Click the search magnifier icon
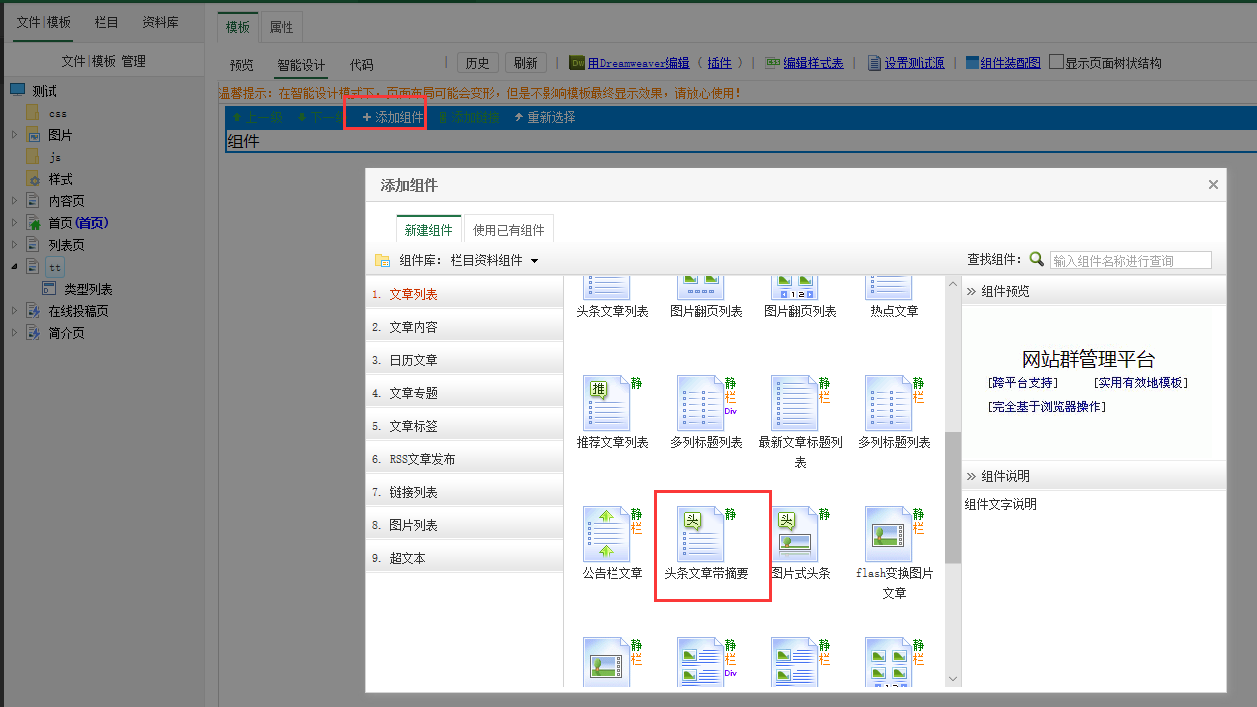Viewport: 1257px width, 707px height. click(x=1036, y=259)
